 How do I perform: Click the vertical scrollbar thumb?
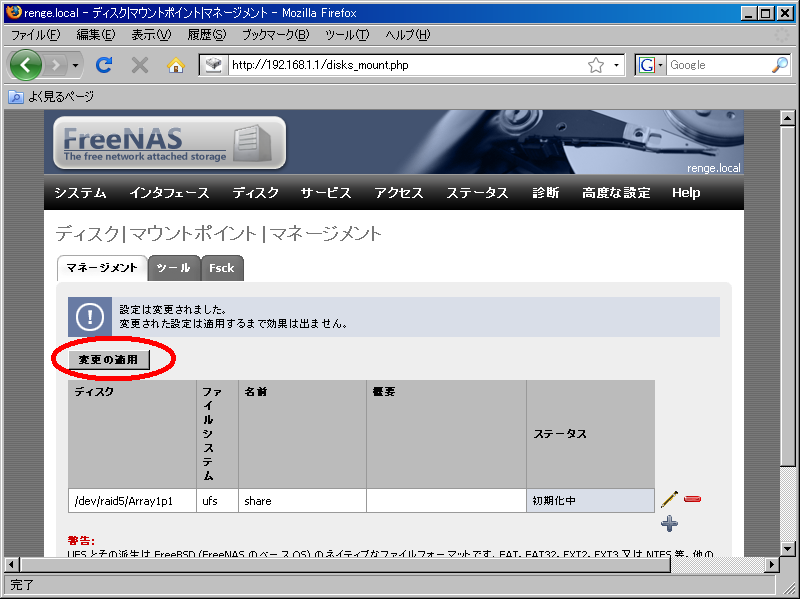coord(787,296)
